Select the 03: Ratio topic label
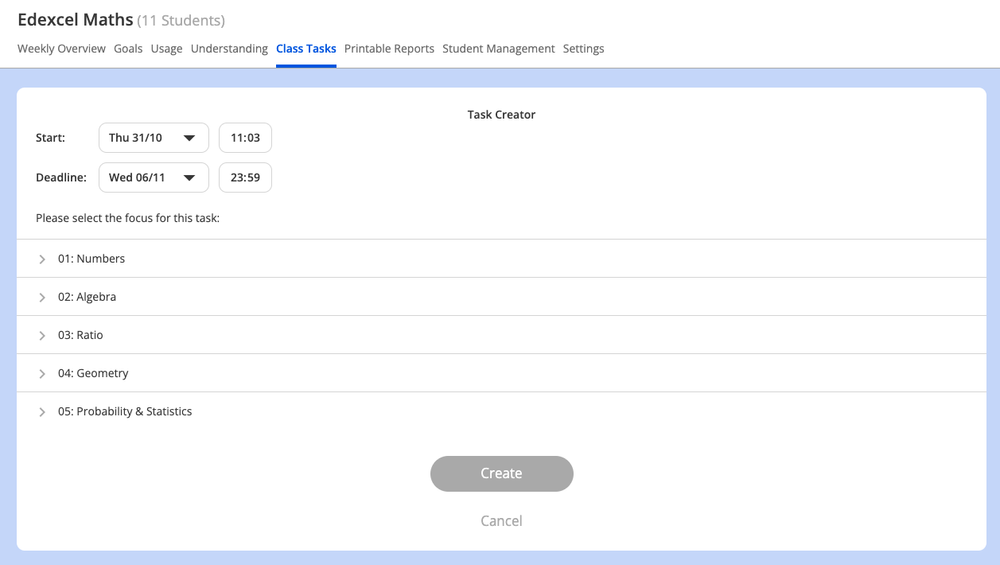 point(80,335)
